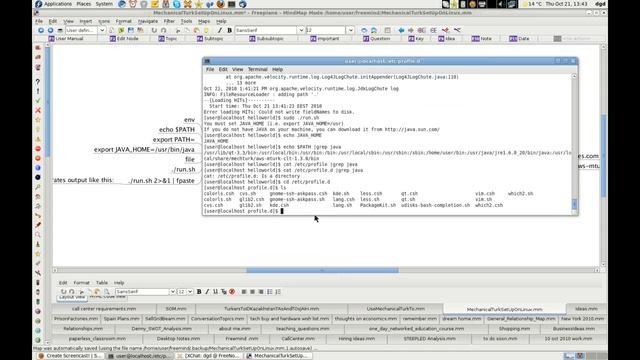This screenshot has width=640, height=360.
Task: Click the redo icon in the note editor toolbar
Action: pos(72,292)
